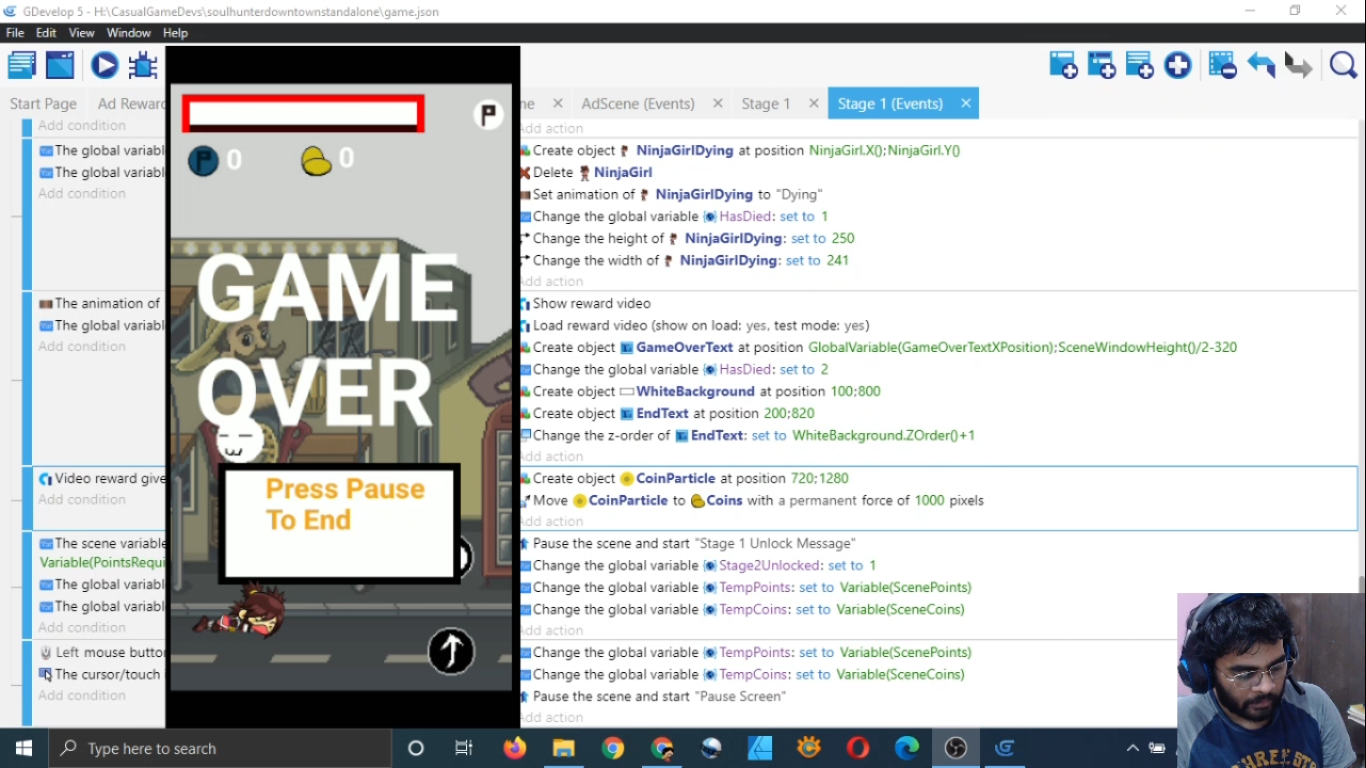The image size is (1366, 768).
Task: Select the Stage 1 (Events) tab
Action: [x=890, y=103]
